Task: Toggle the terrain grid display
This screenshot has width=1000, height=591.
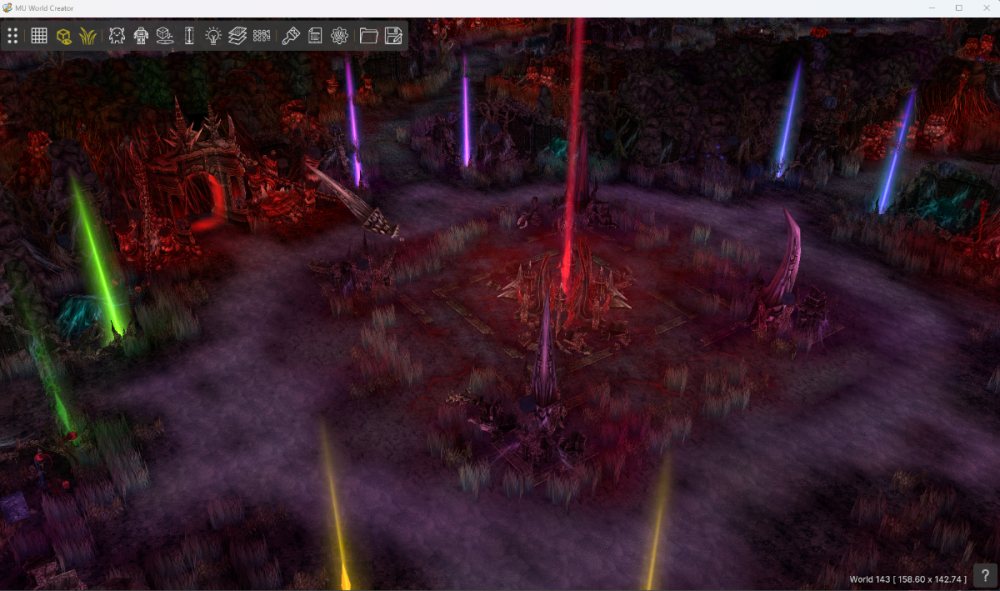Action: point(39,36)
